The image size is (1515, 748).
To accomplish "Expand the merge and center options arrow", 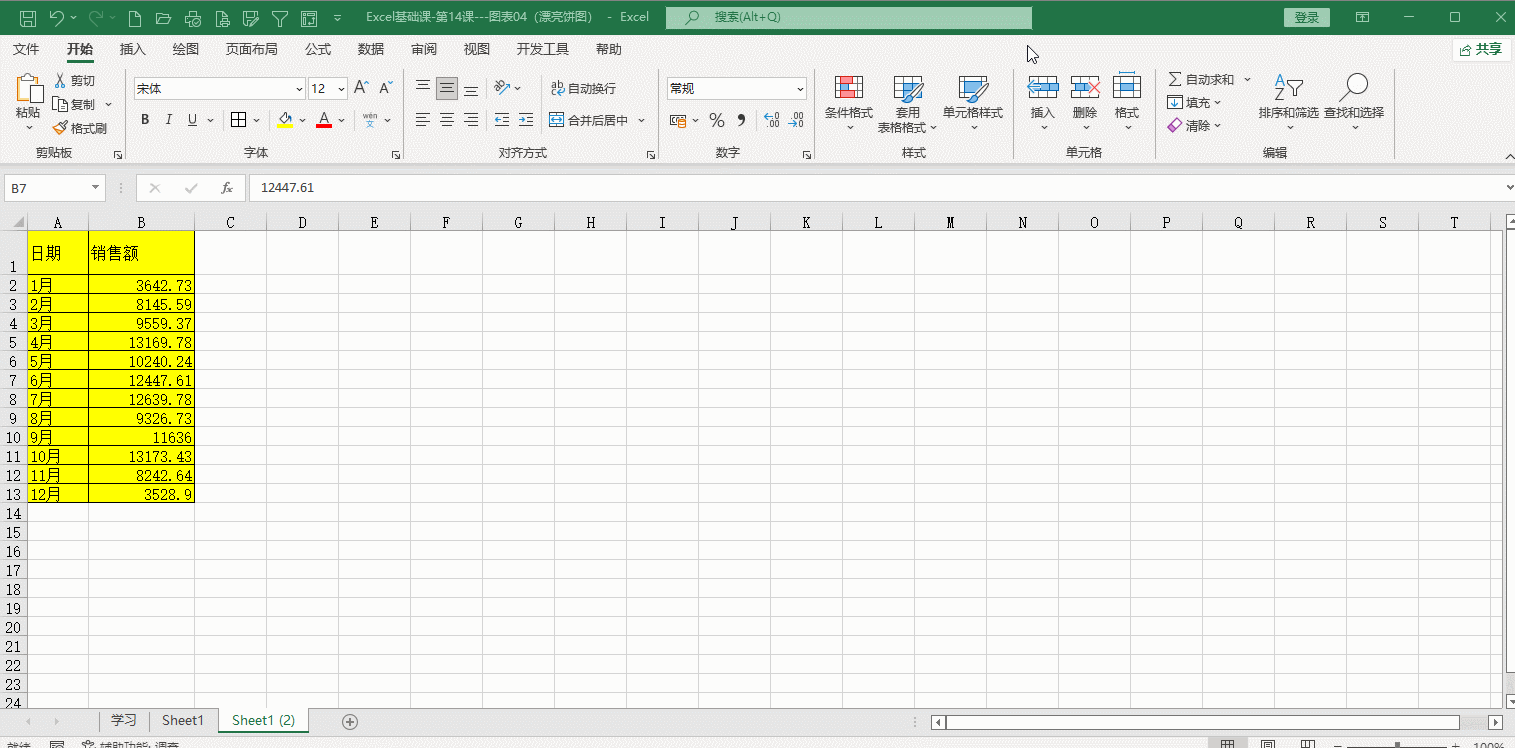I will click(x=642, y=120).
